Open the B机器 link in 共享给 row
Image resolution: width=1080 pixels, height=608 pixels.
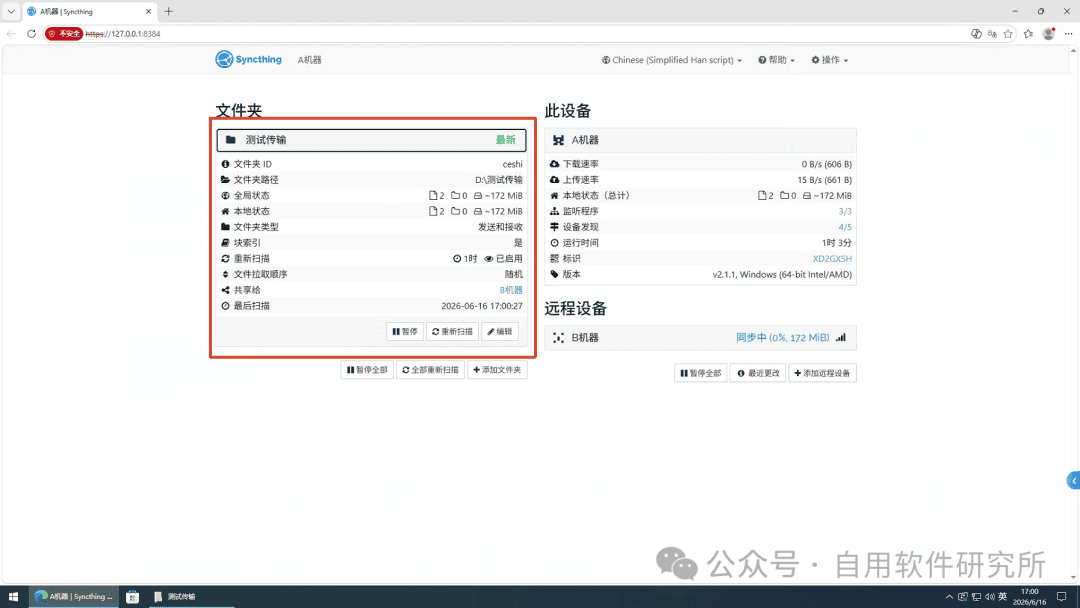pyautogui.click(x=510, y=290)
